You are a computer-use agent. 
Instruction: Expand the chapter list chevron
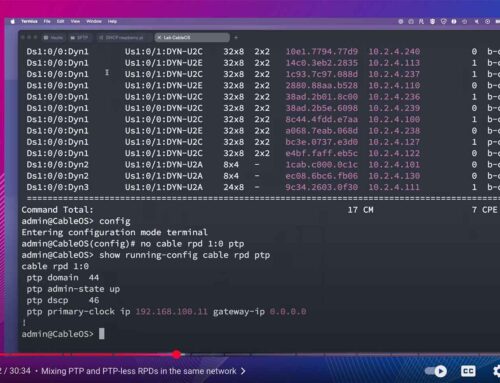click(x=243, y=371)
